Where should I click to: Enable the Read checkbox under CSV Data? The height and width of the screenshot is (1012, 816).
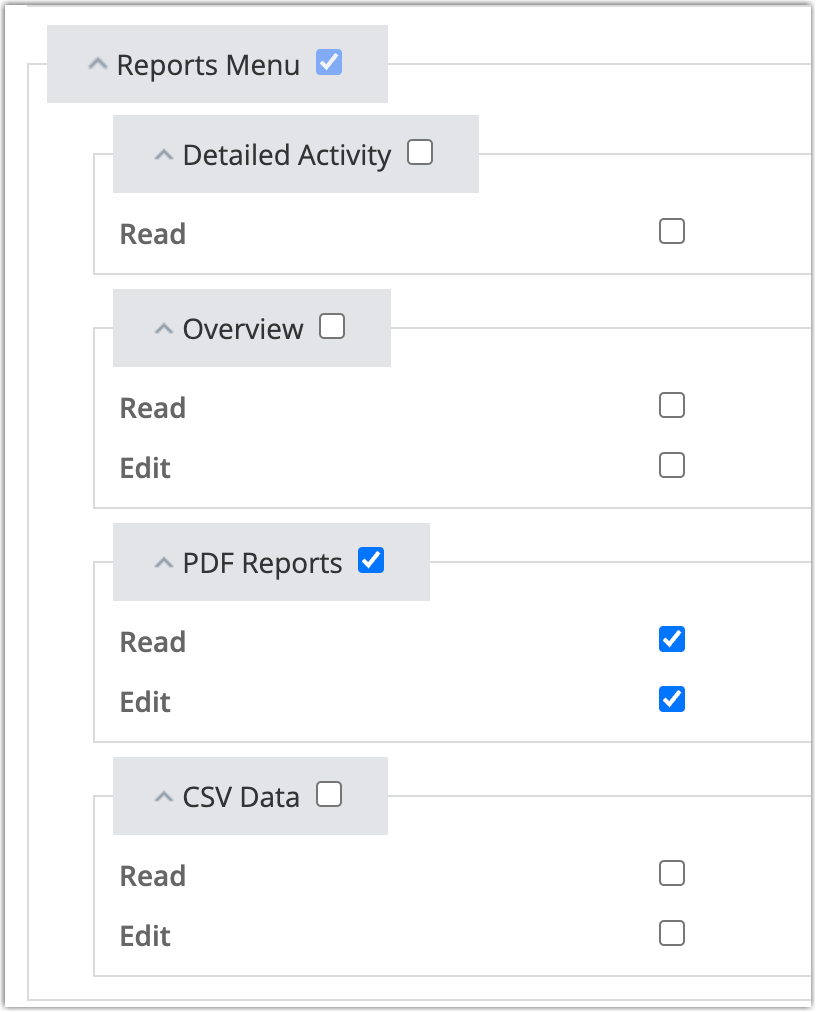pyautogui.click(x=671, y=873)
